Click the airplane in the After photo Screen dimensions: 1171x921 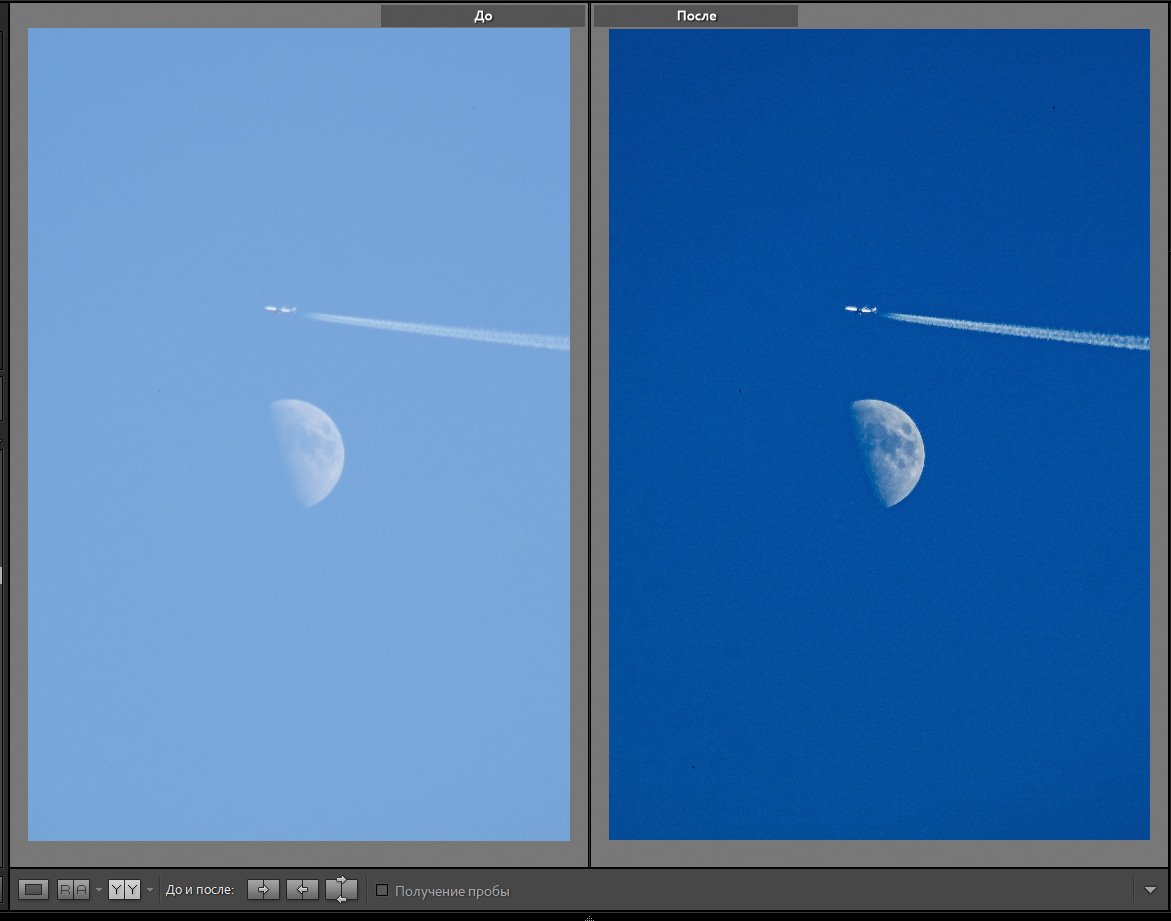[861, 309]
